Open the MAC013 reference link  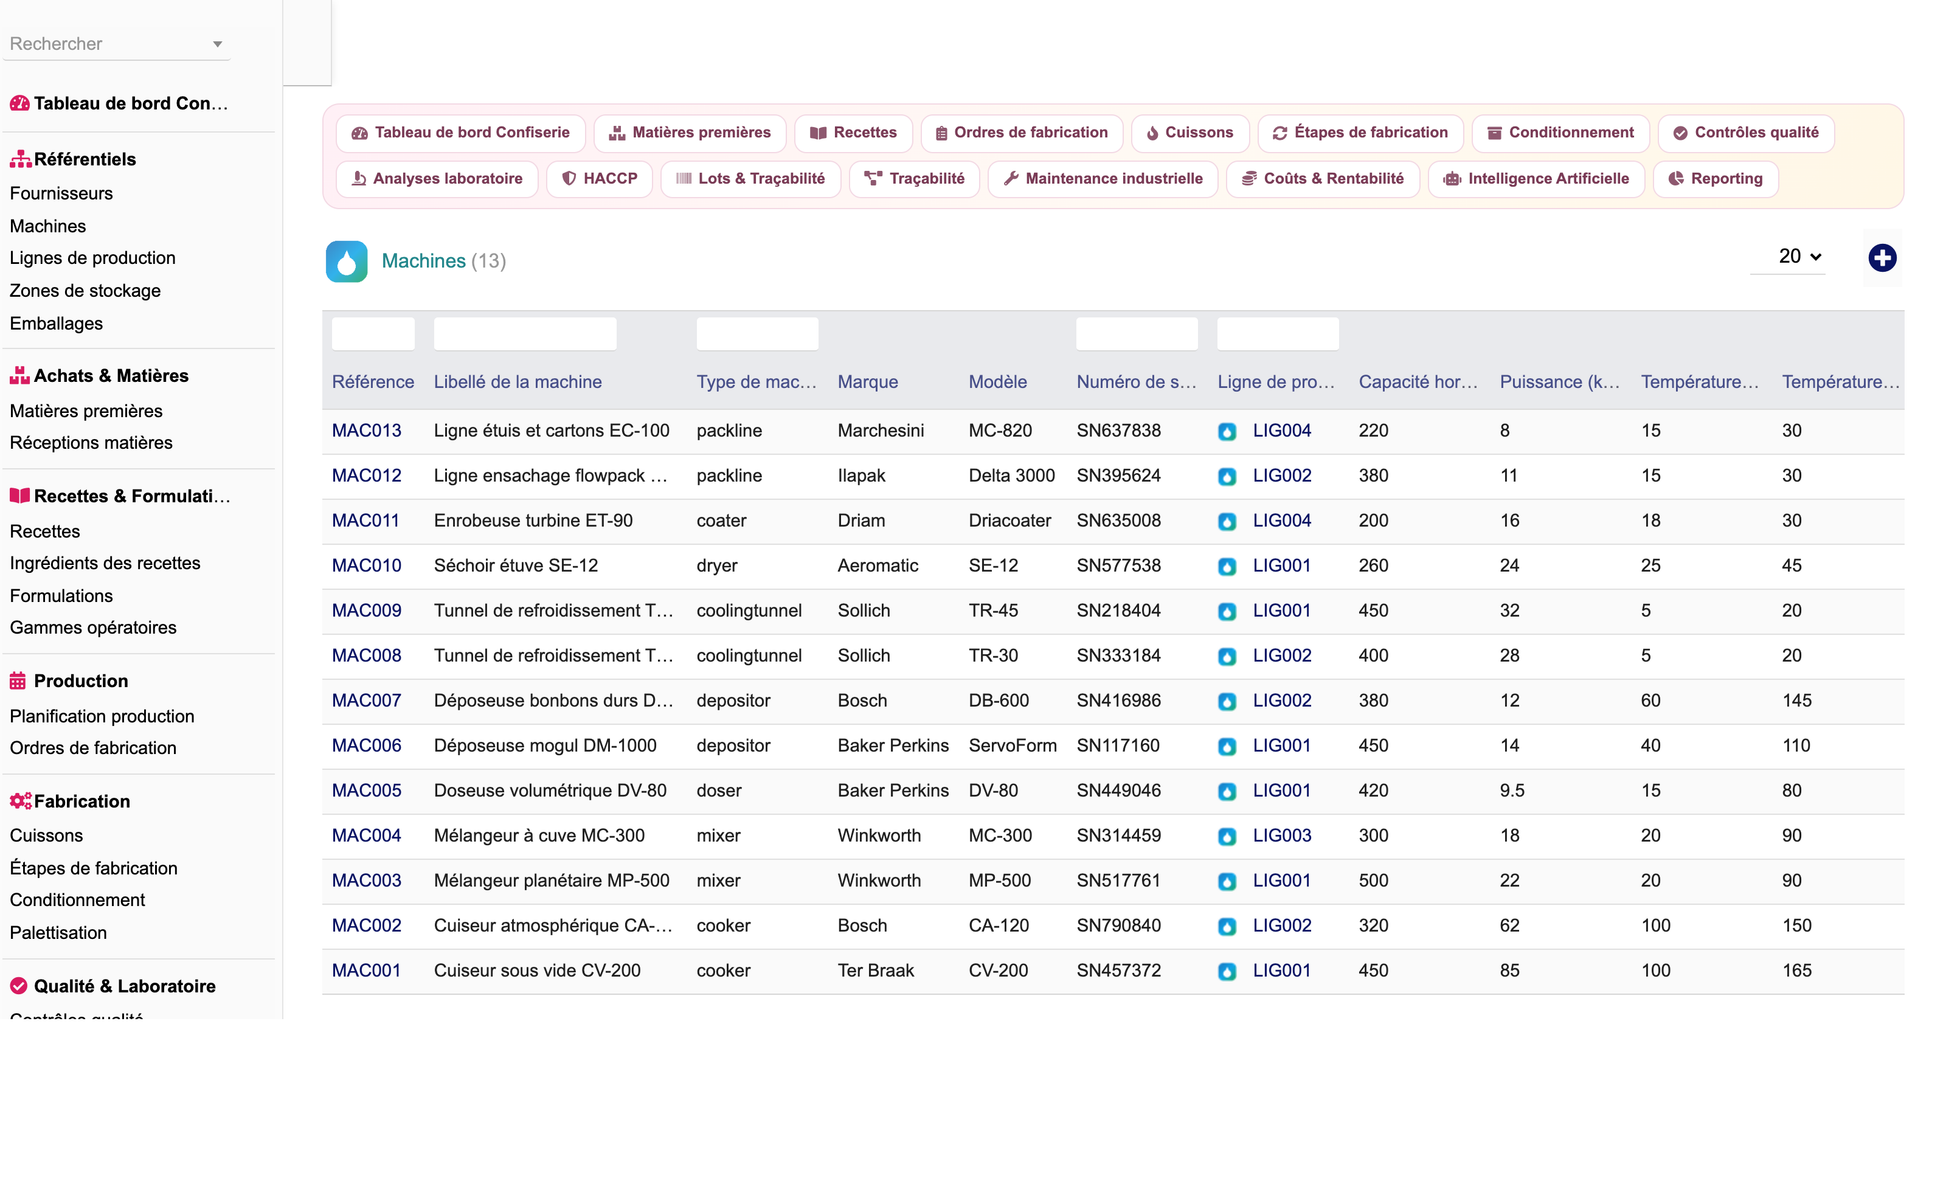click(367, 431)
